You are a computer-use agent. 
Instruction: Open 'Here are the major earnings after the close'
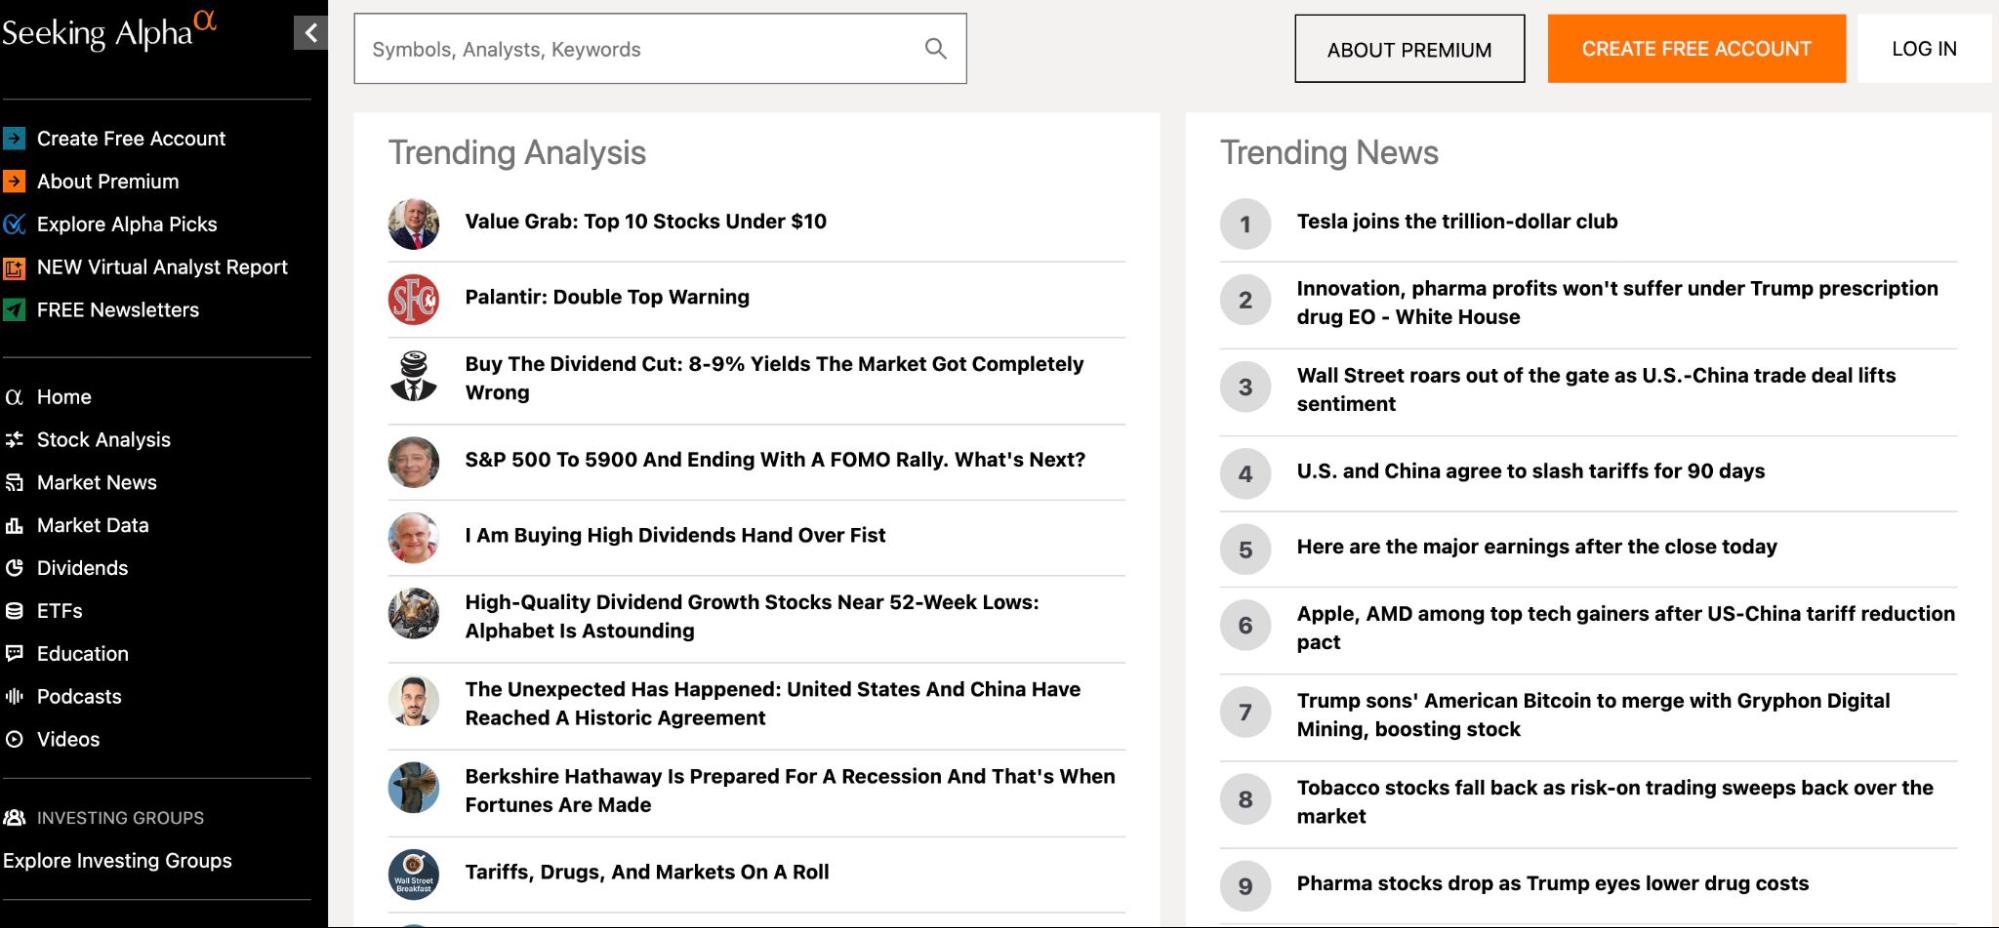point(1537,547)
